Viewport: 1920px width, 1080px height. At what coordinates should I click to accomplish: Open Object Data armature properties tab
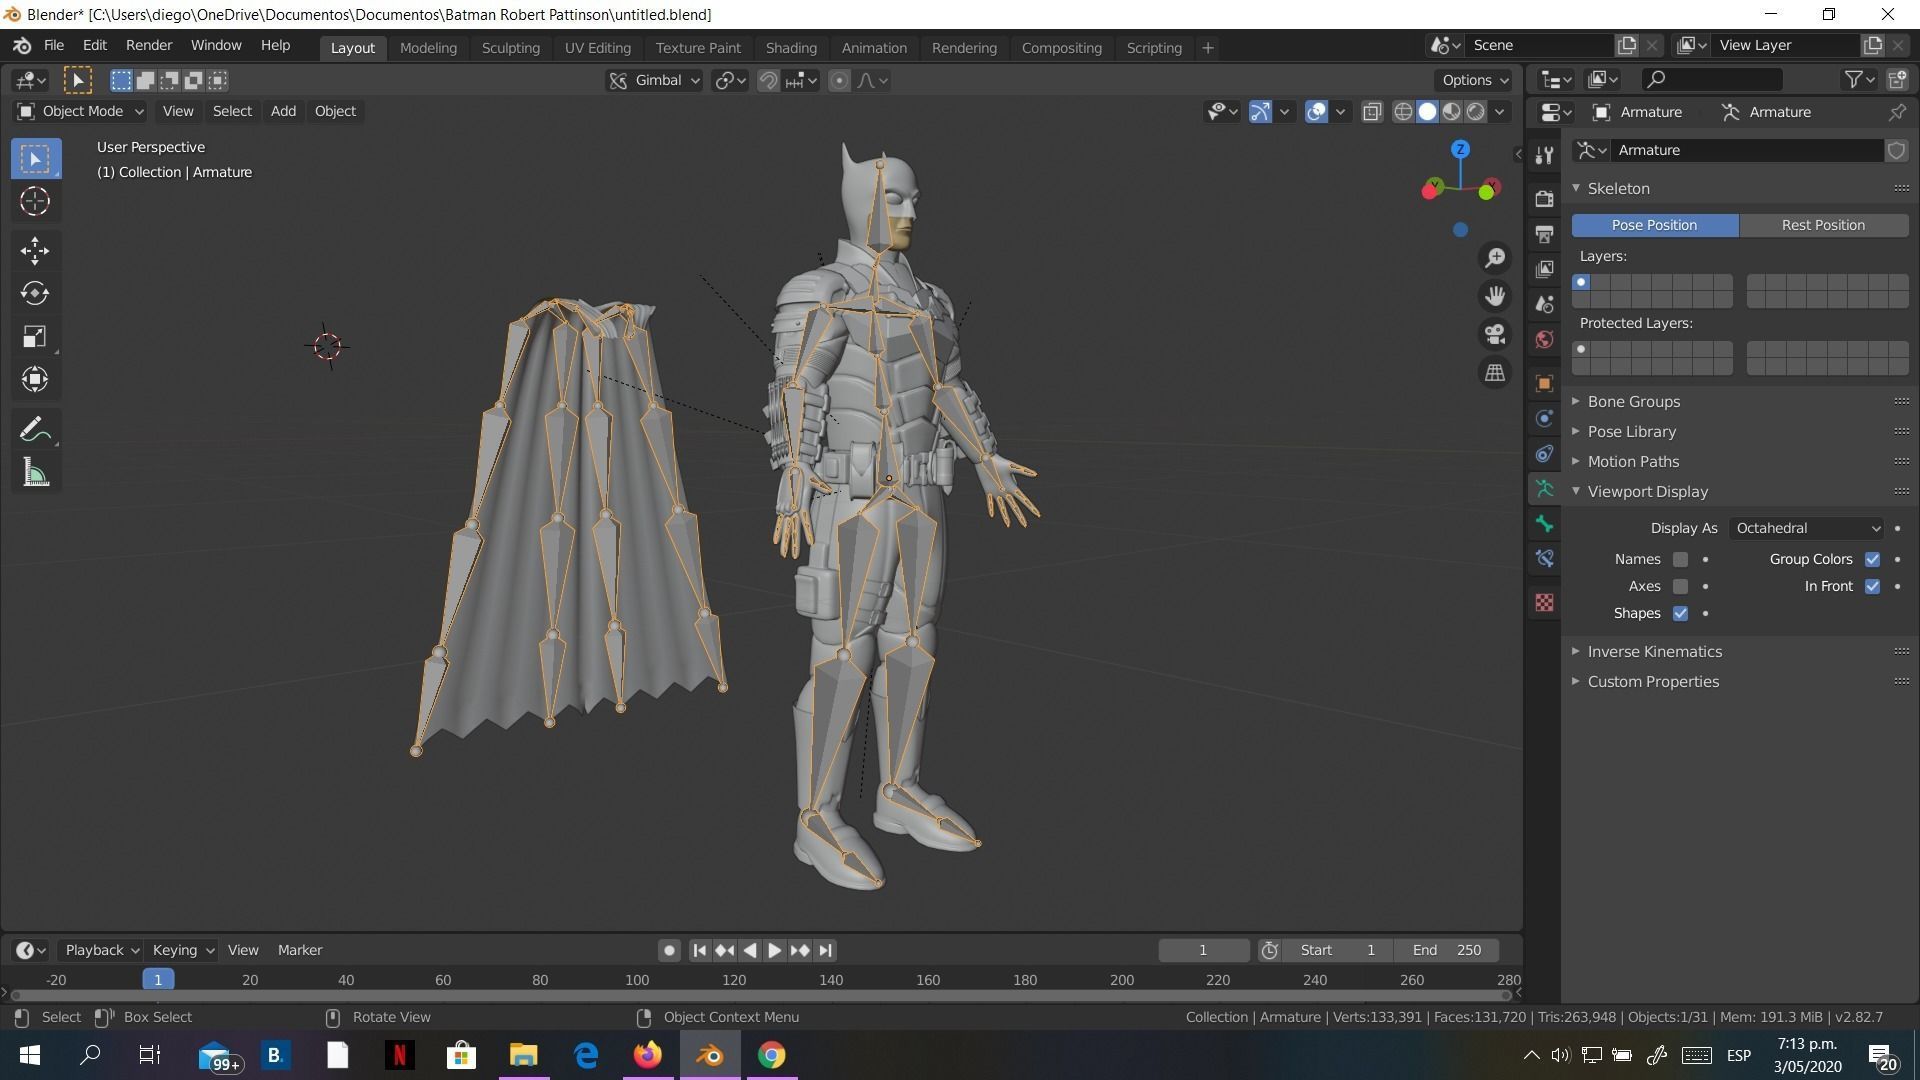pos(1545,489)
